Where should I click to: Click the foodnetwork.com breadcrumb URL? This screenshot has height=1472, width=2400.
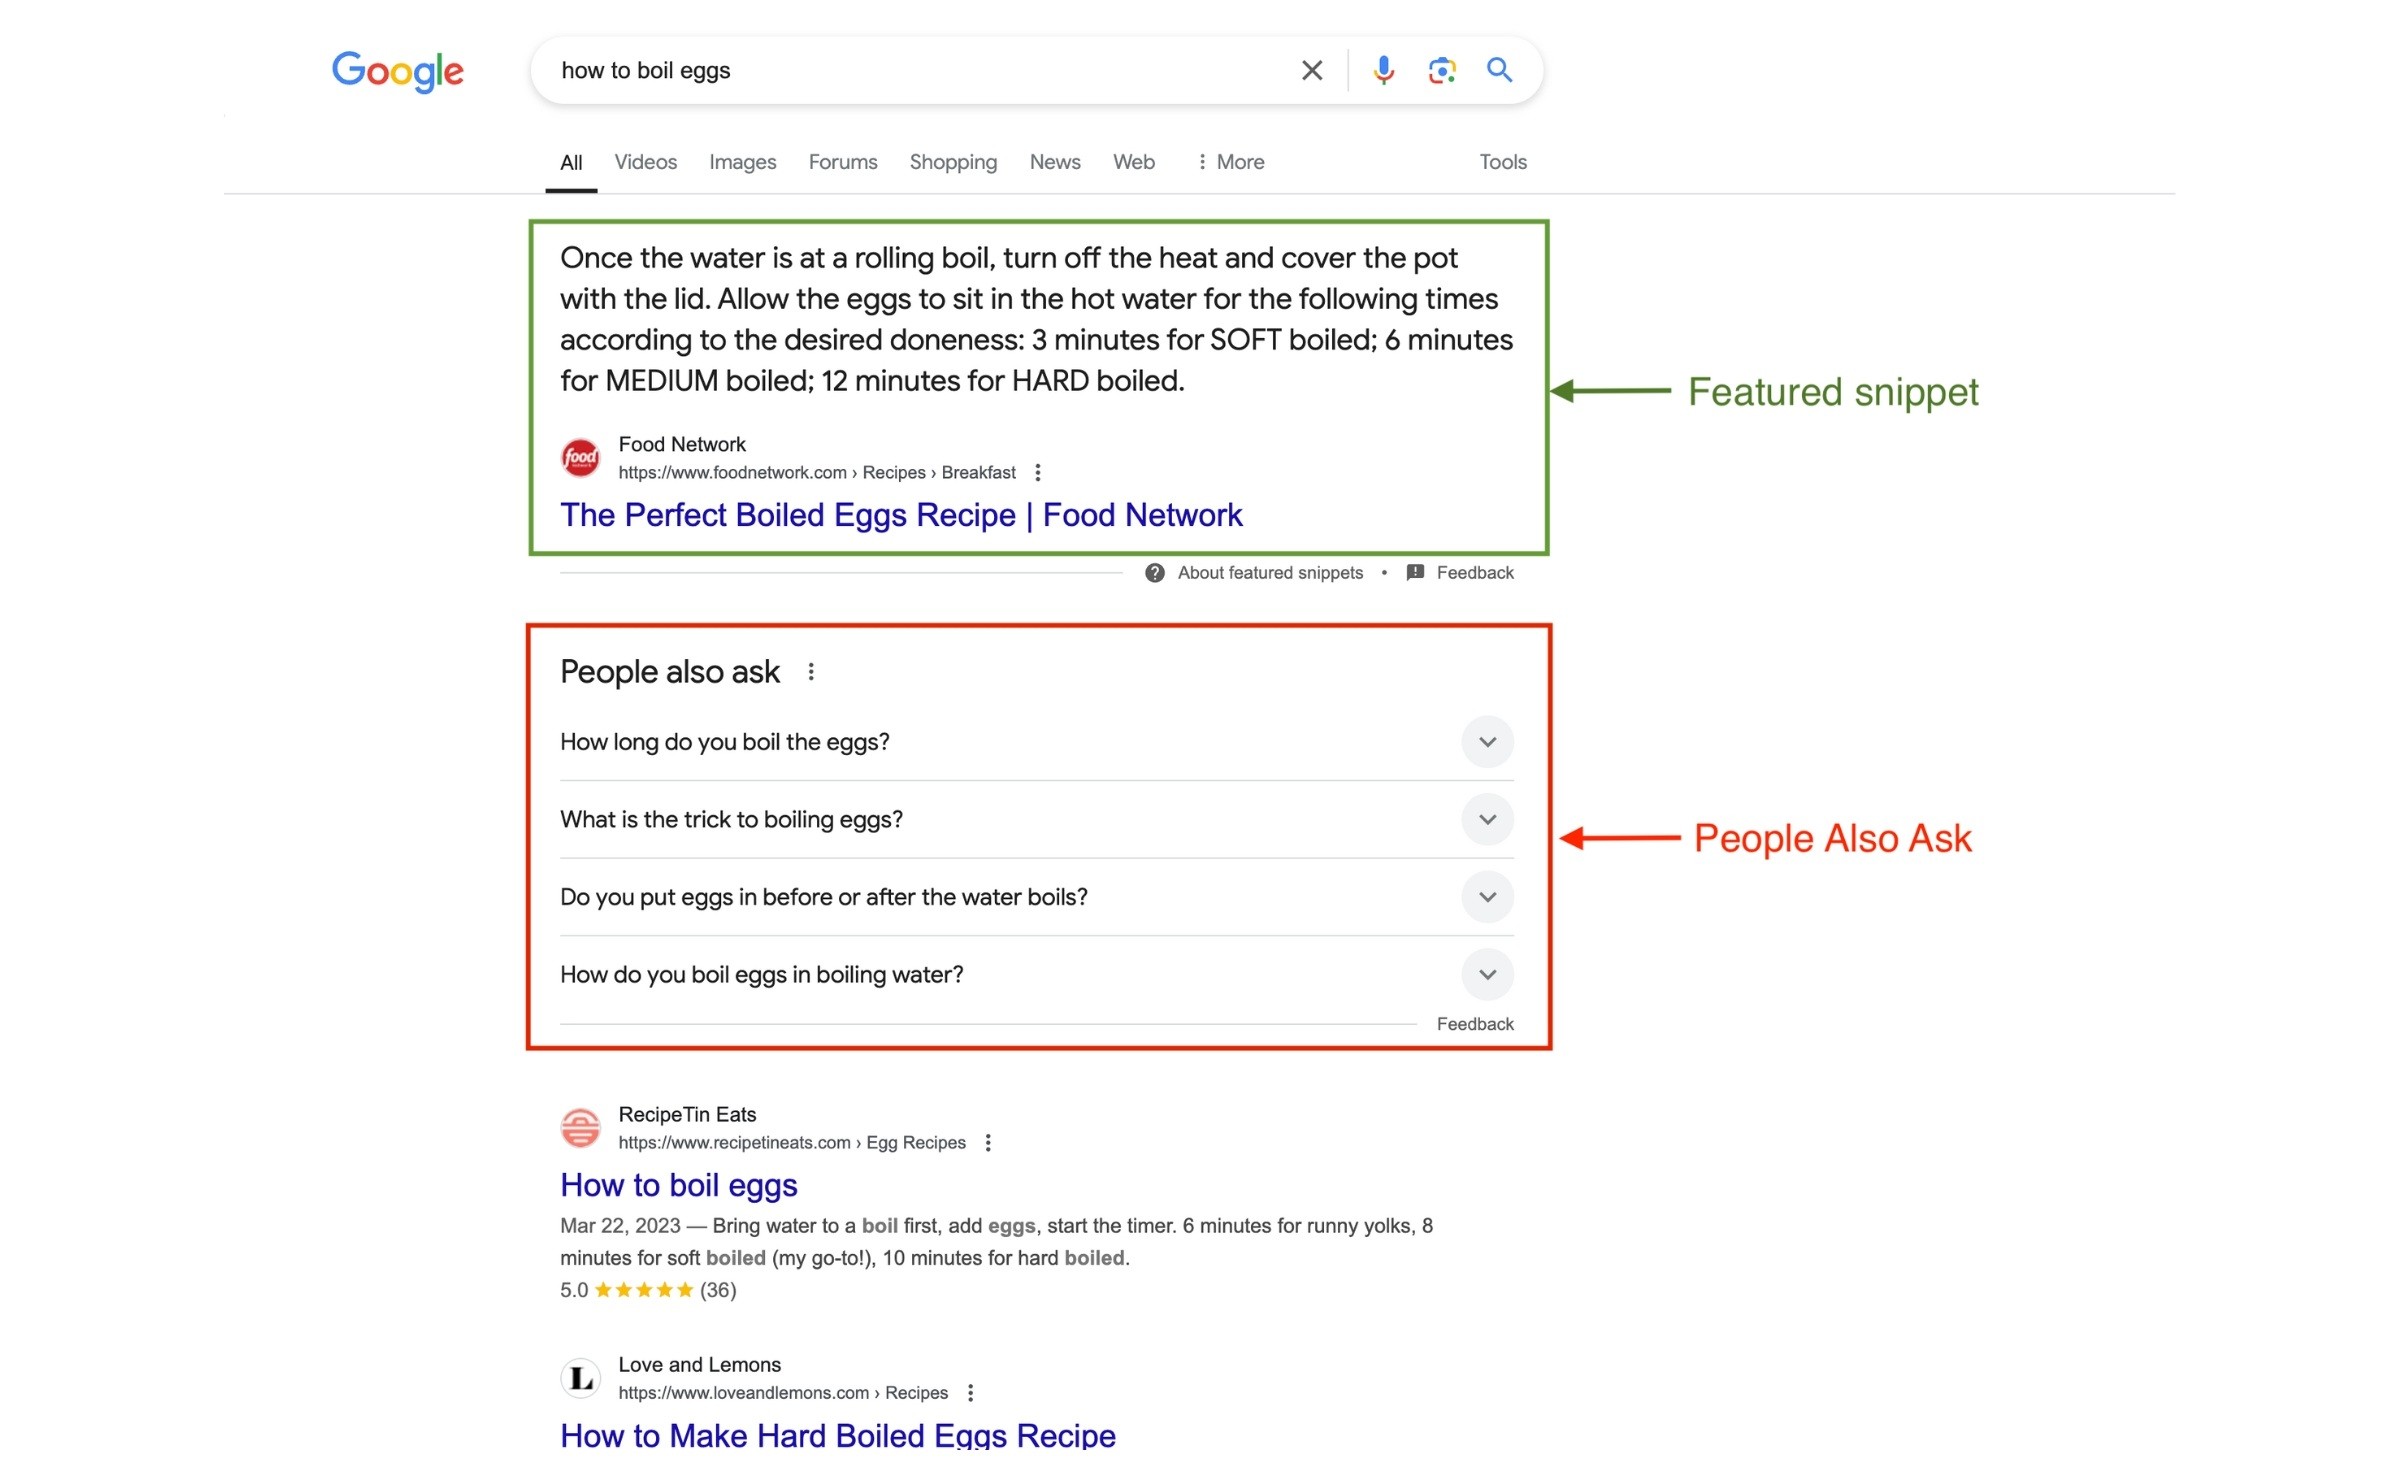tap(816, 473)
